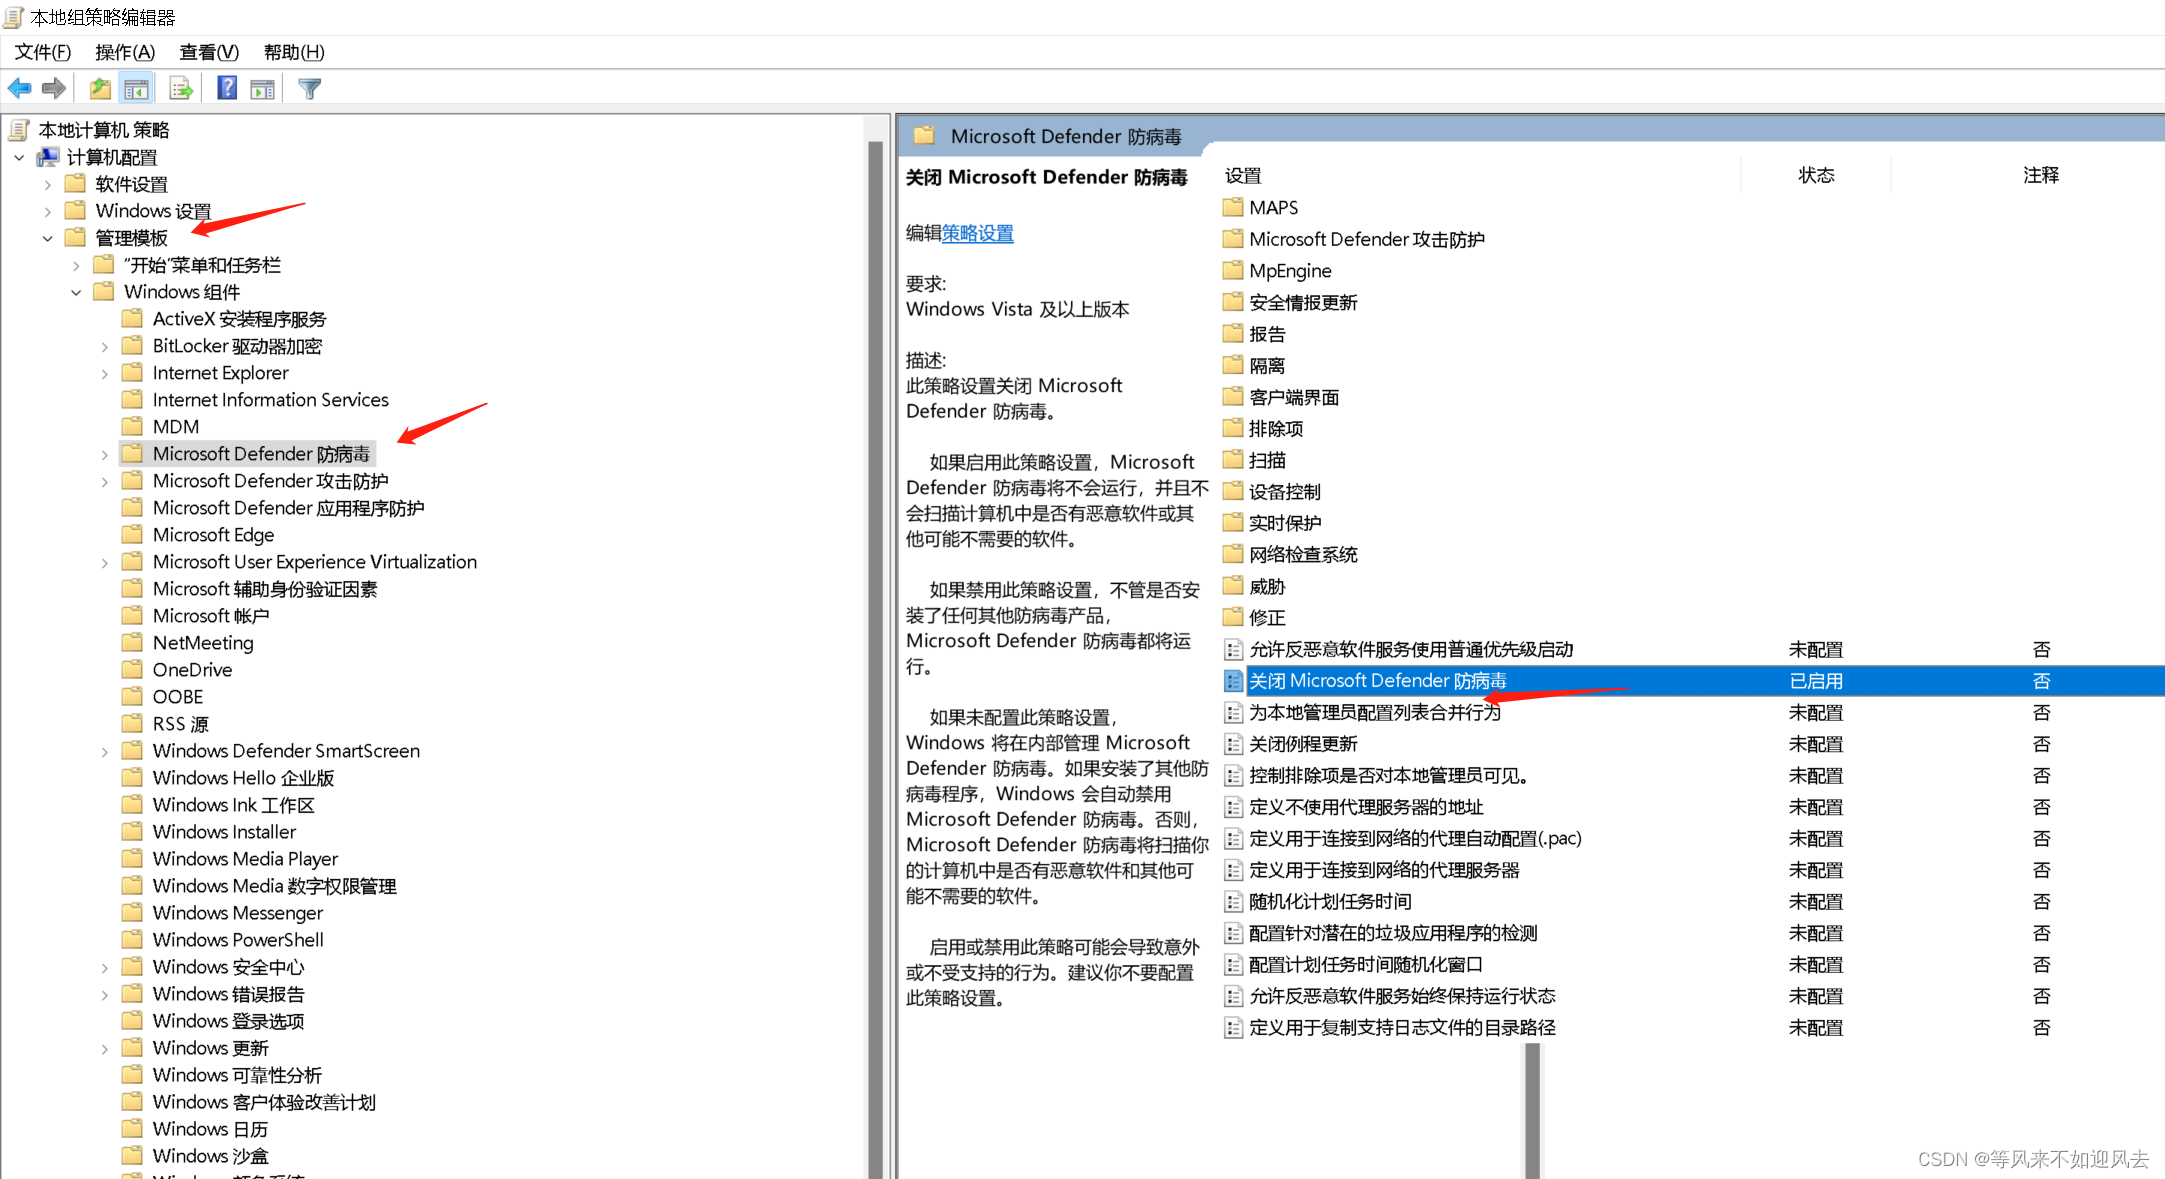Open the 文件(F) menu
Viewport: 2165px width, 1179px height.
coord(43,52)
